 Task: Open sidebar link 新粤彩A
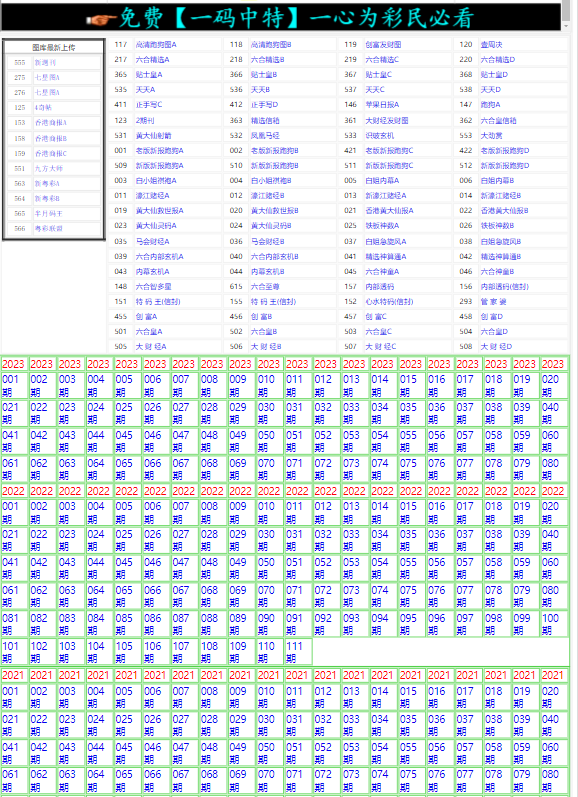47,183
